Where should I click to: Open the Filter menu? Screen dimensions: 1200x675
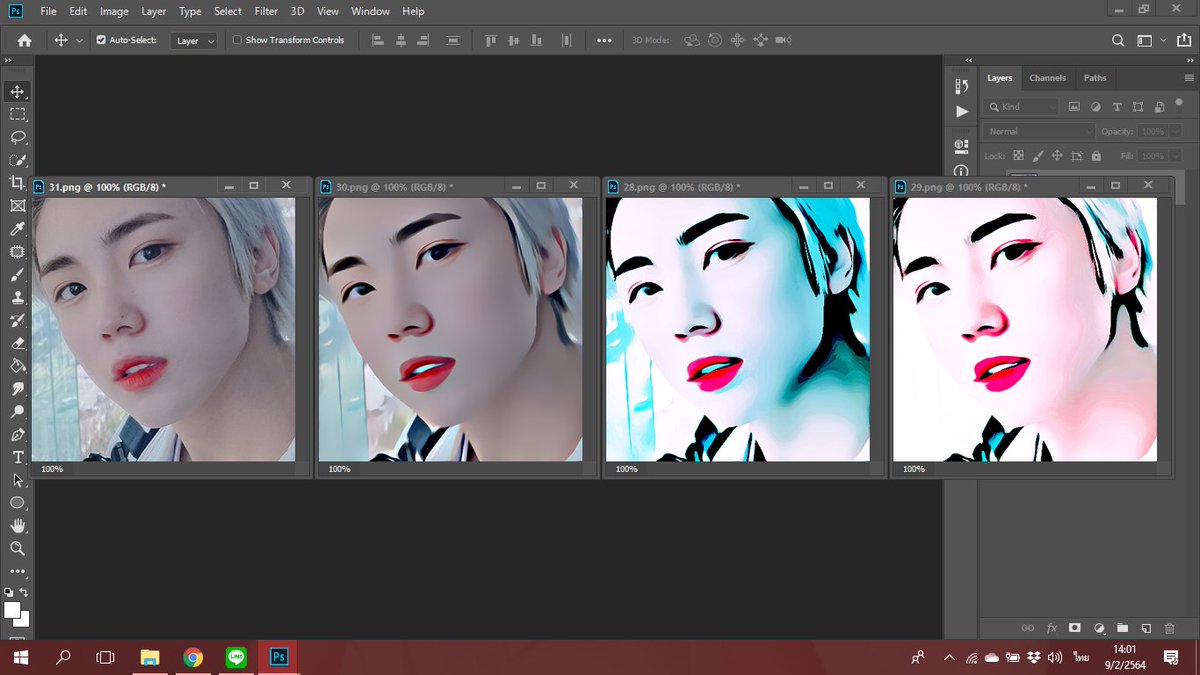[x=266, y=11]
